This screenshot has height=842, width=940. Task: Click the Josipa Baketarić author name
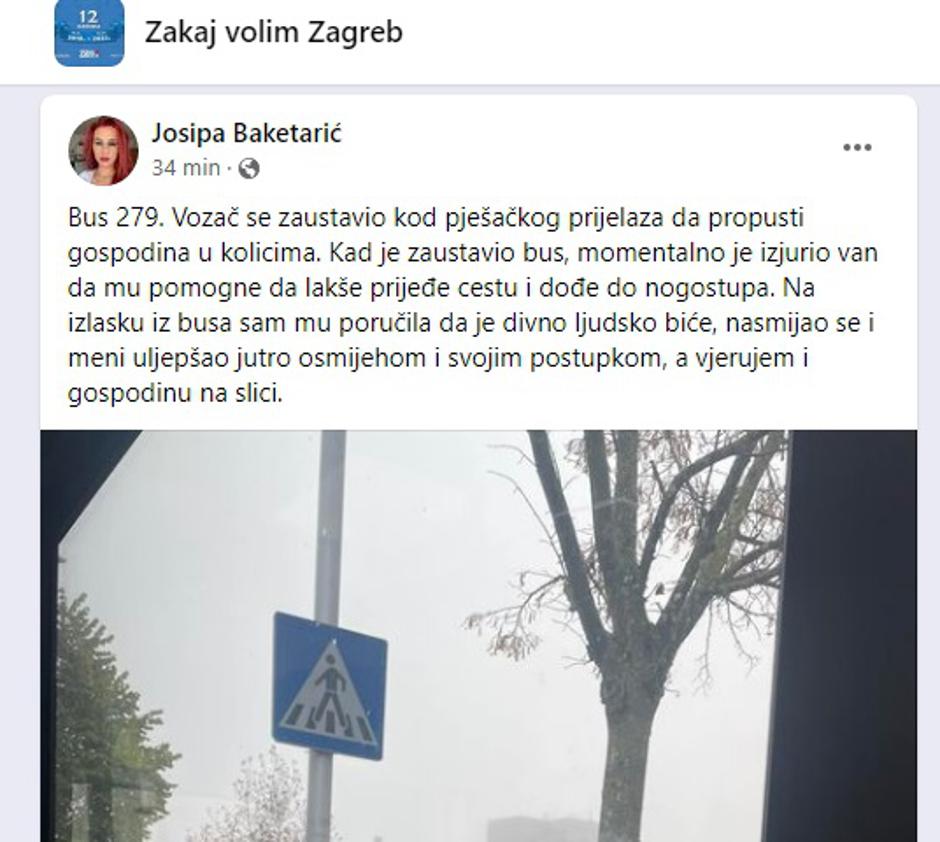[246, 132]
